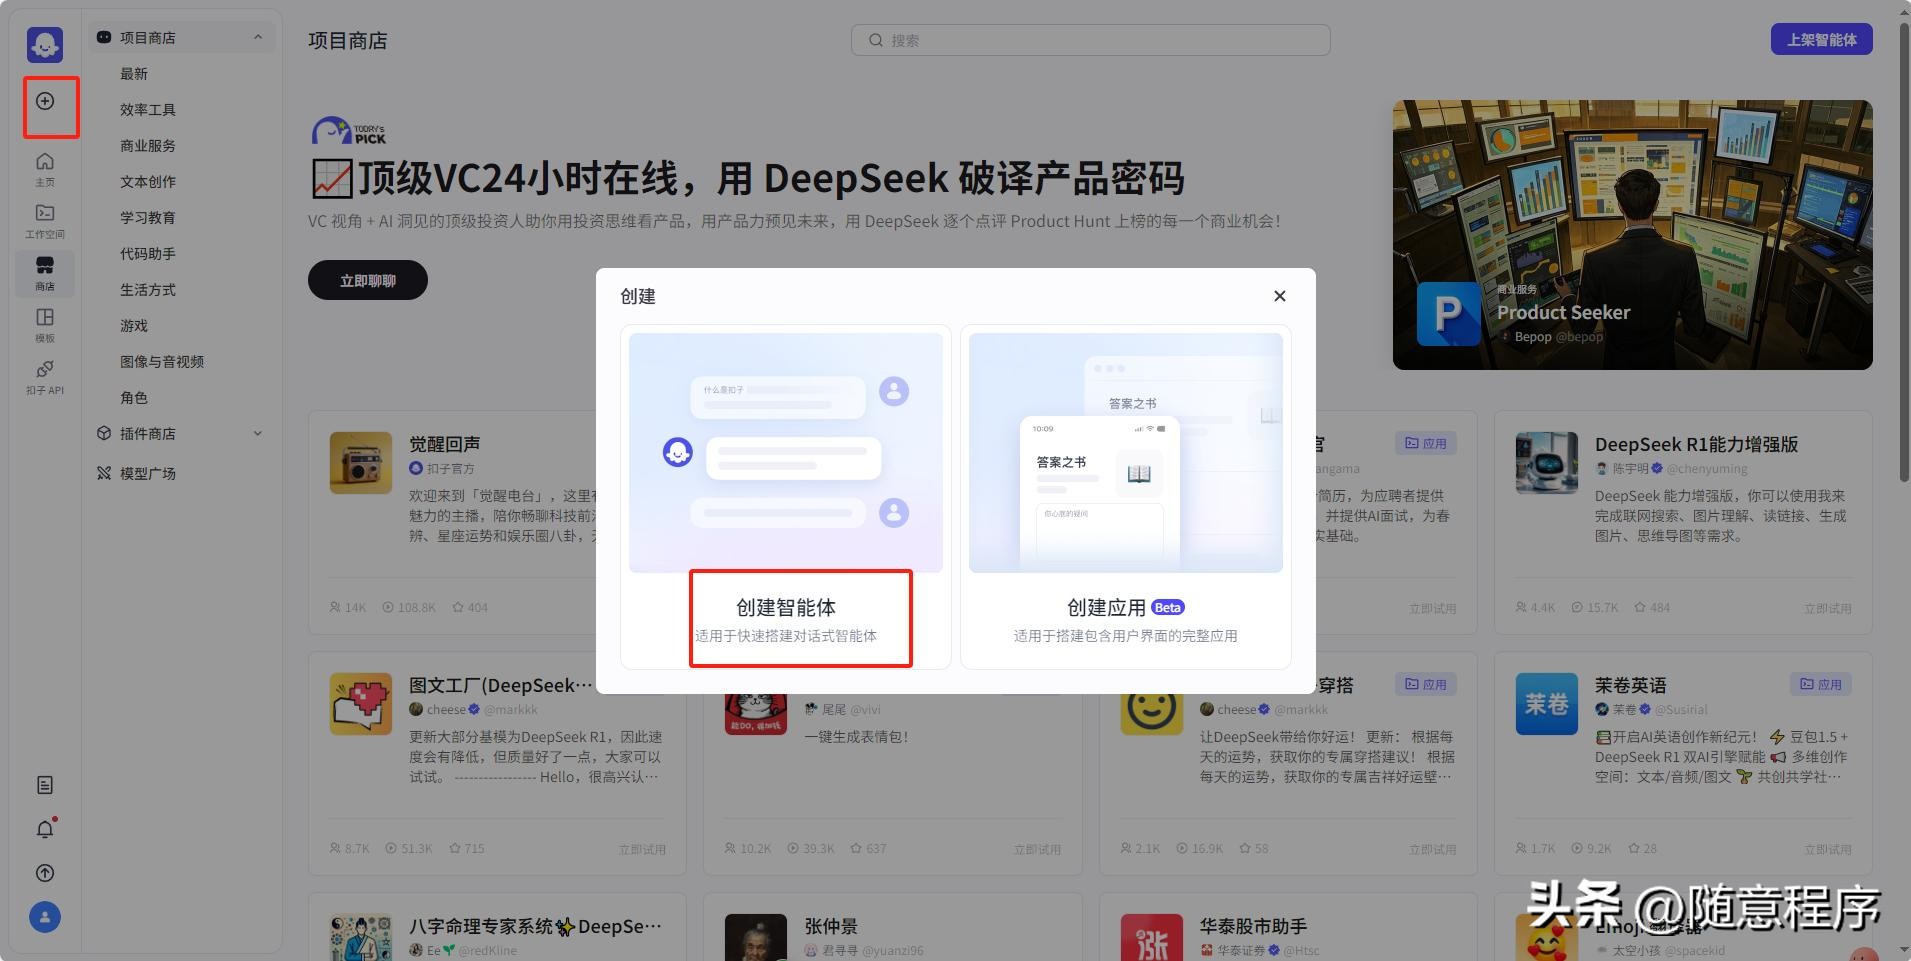Open 工作空间 workspace icon

coord(45,220)
